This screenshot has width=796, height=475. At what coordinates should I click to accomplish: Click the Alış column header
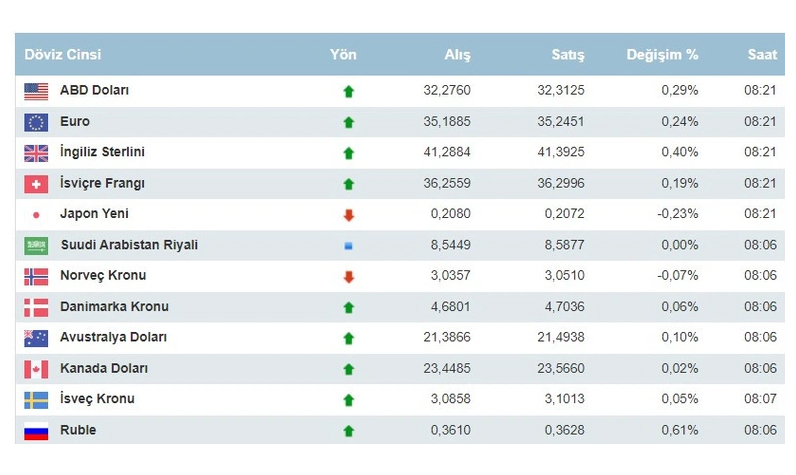pos(457,55)
